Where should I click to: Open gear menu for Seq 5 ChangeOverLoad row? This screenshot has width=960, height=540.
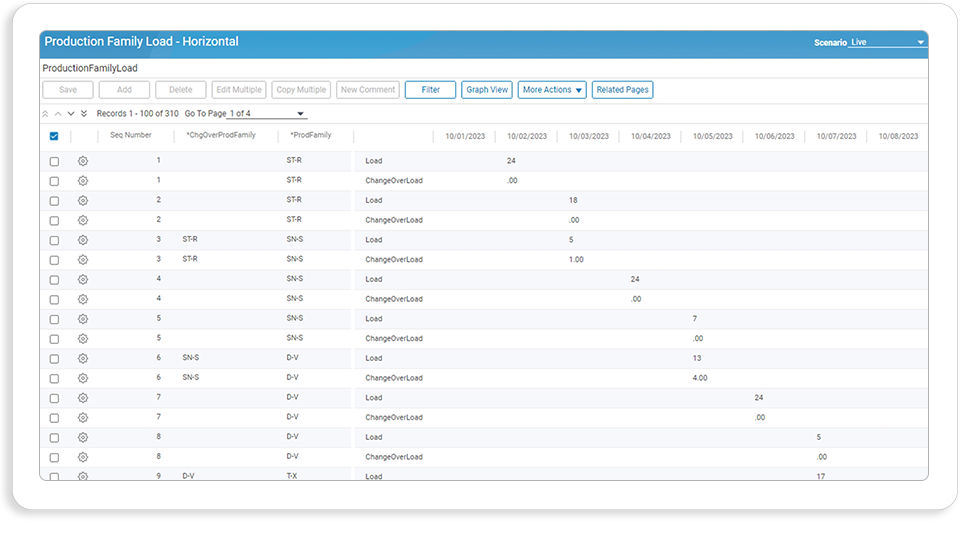click(x=83, y=339)
